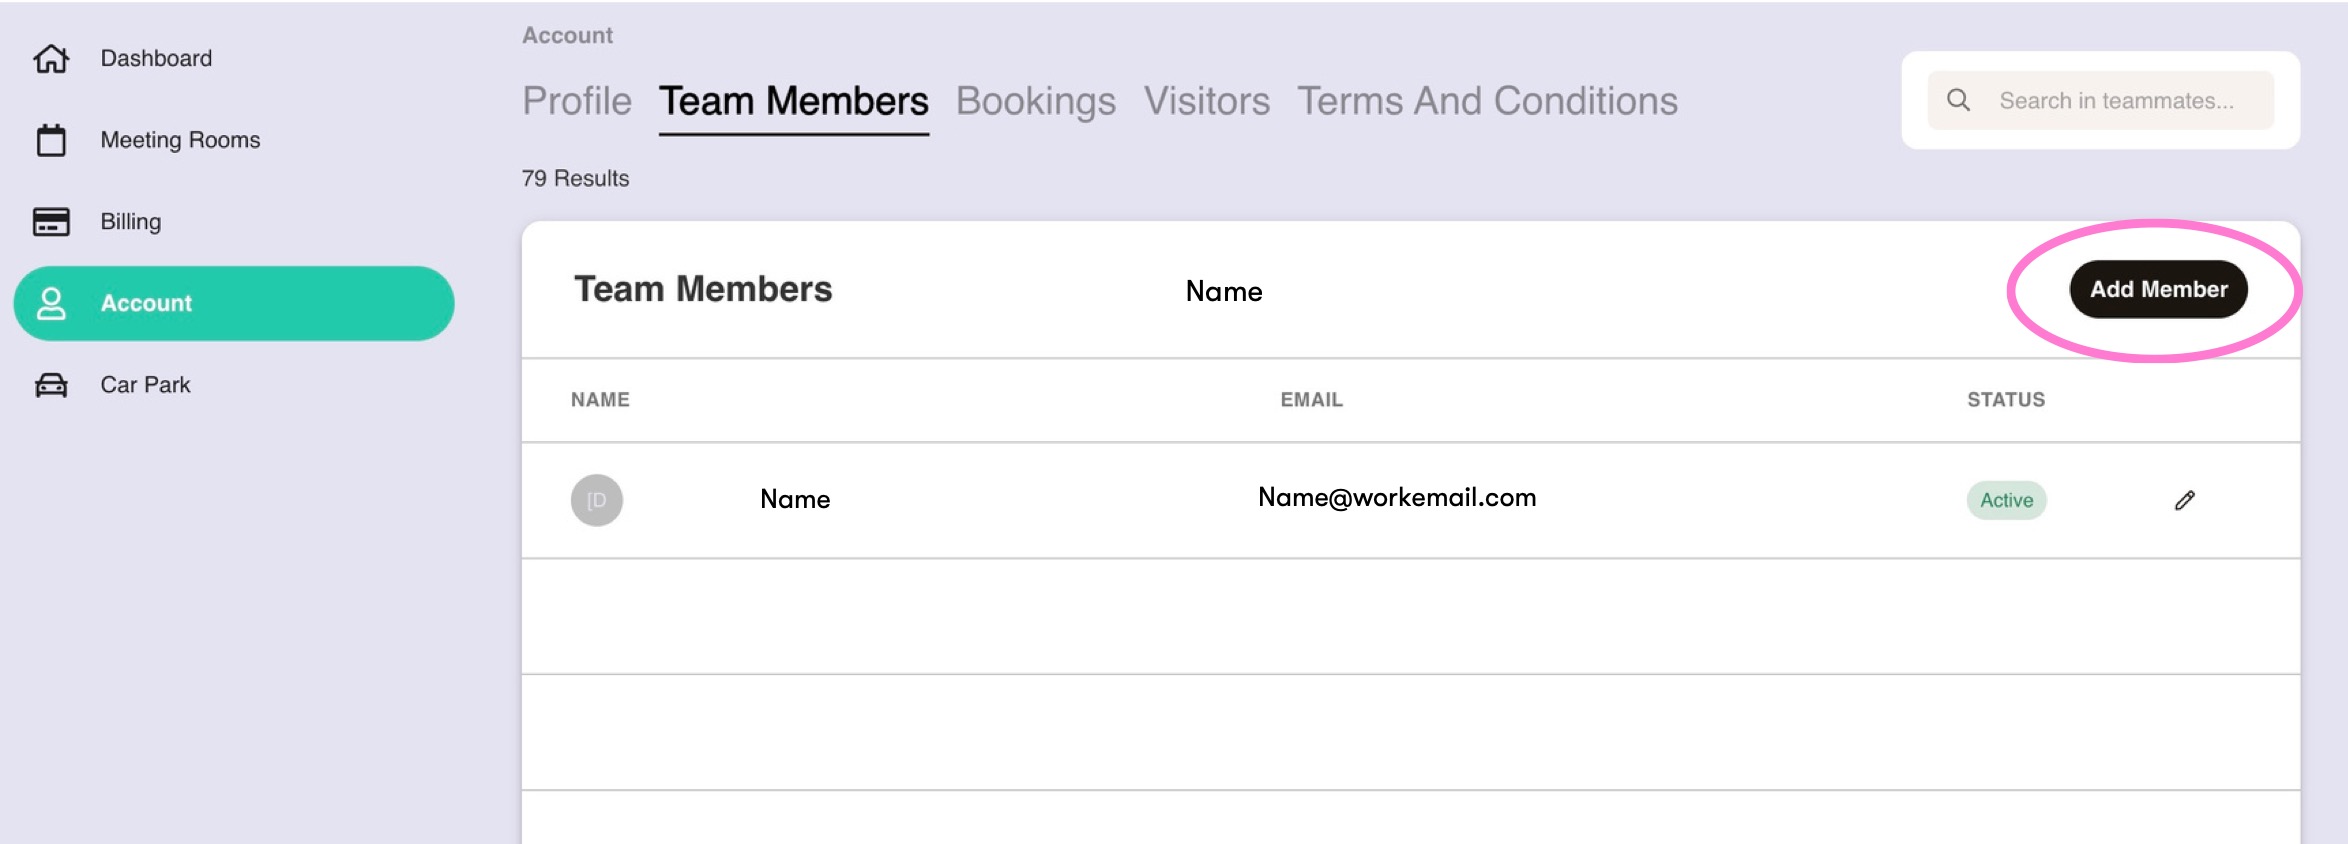This screenshot has height=844, width=2348.
Task: Click the Account person icon
Action: [x=51, y=303]
